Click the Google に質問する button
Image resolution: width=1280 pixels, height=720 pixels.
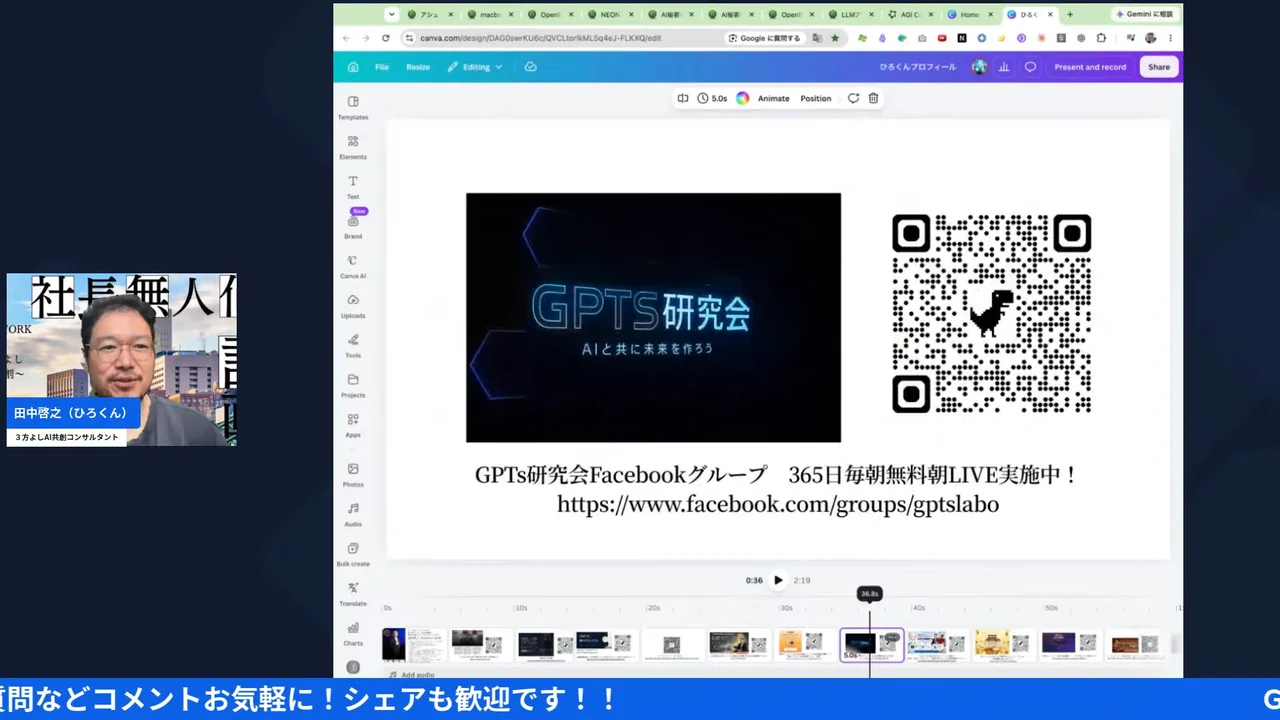coord(764,38)
